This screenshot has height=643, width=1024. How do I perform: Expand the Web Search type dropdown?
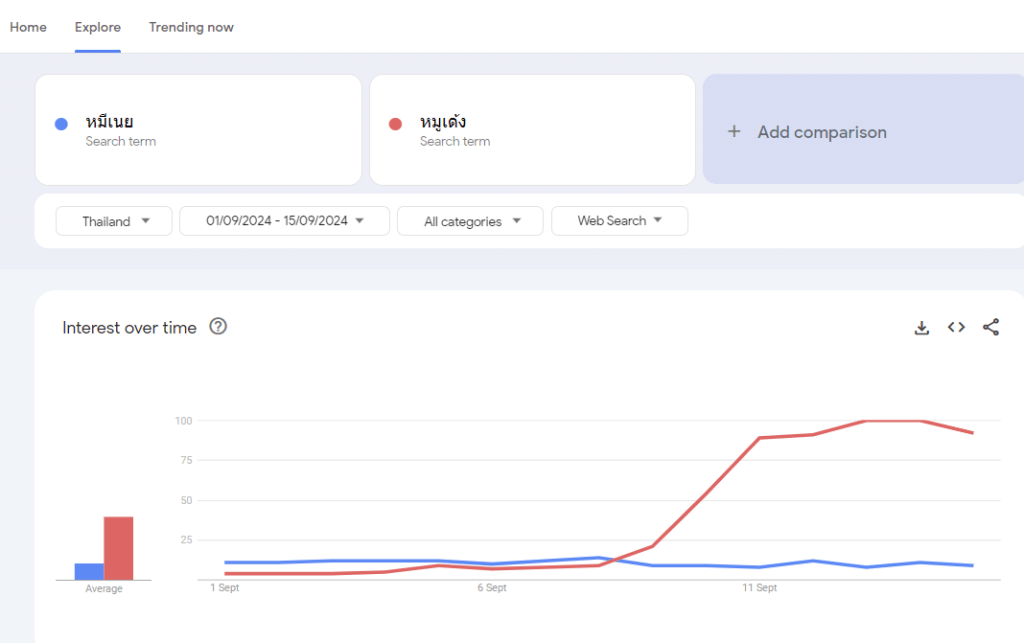point(619,221)
